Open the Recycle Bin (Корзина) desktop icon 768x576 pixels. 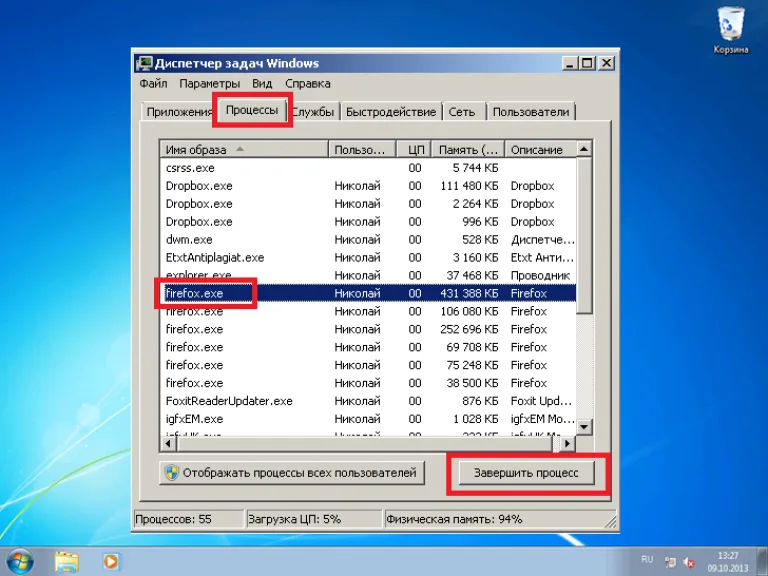730,30
